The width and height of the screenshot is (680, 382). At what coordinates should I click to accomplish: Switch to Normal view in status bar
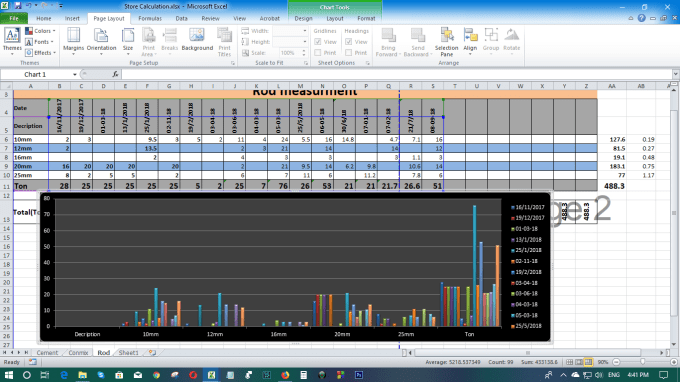pos(569,362)
